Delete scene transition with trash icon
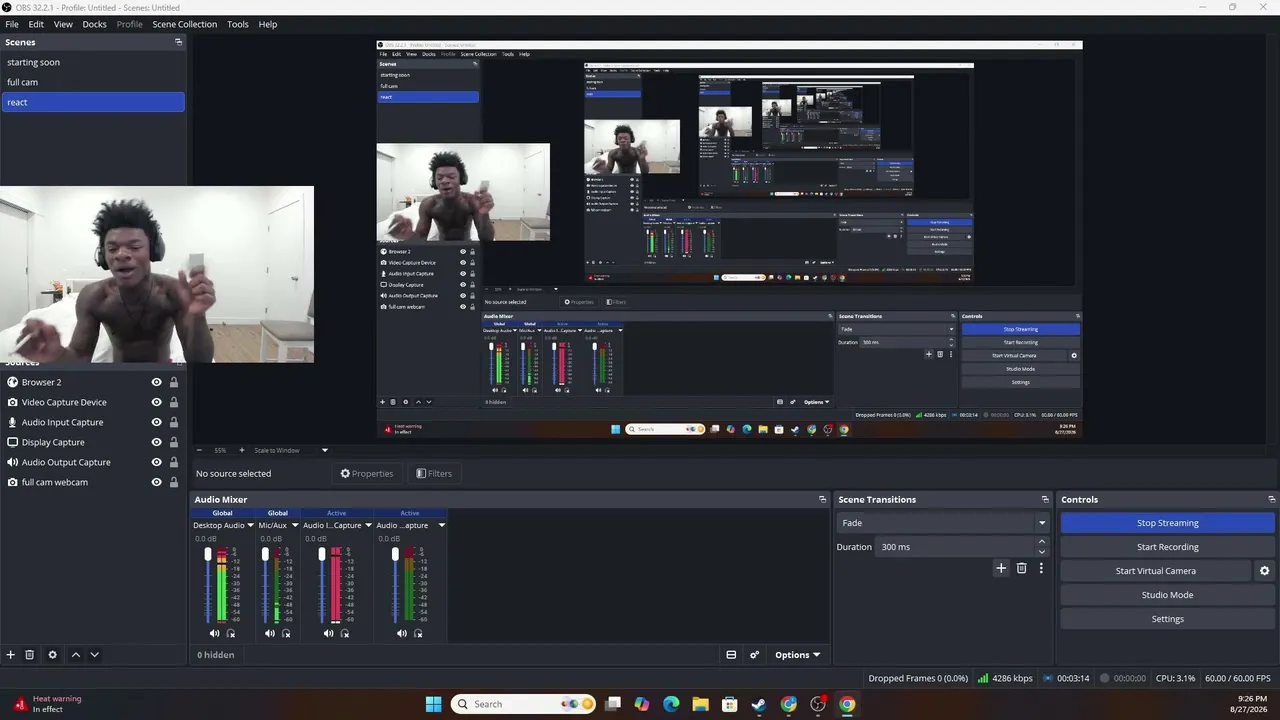The height and width of the screenshot is (720, 1280). pos(1021,568)
